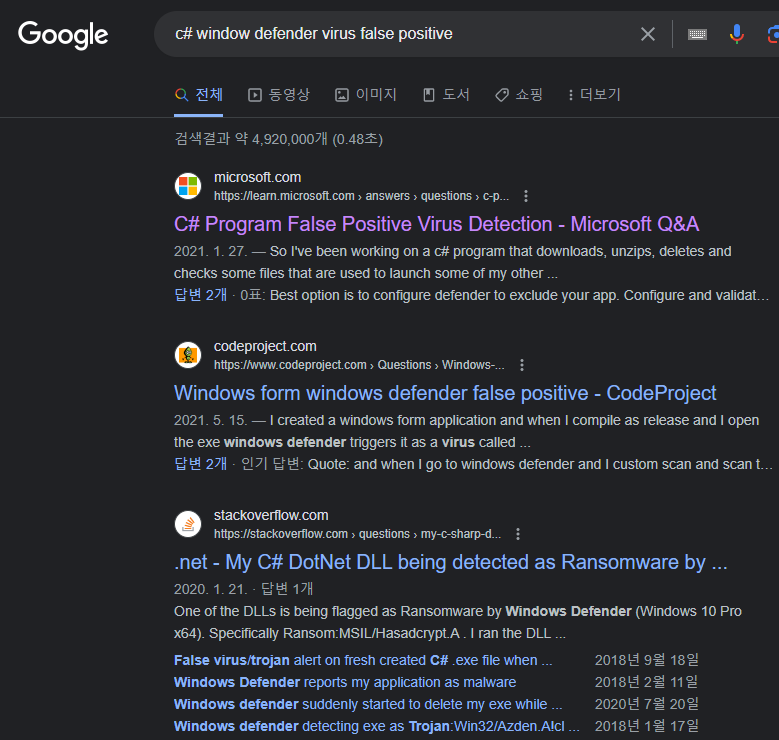Clear the search query with X

pyautogui.click(x=647, y=34)
